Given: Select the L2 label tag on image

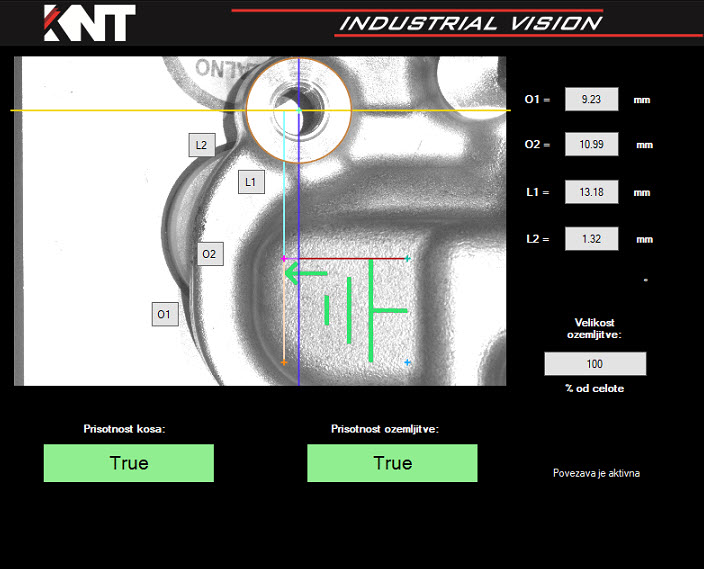Looking at the screenshot, I should (201, 145).
